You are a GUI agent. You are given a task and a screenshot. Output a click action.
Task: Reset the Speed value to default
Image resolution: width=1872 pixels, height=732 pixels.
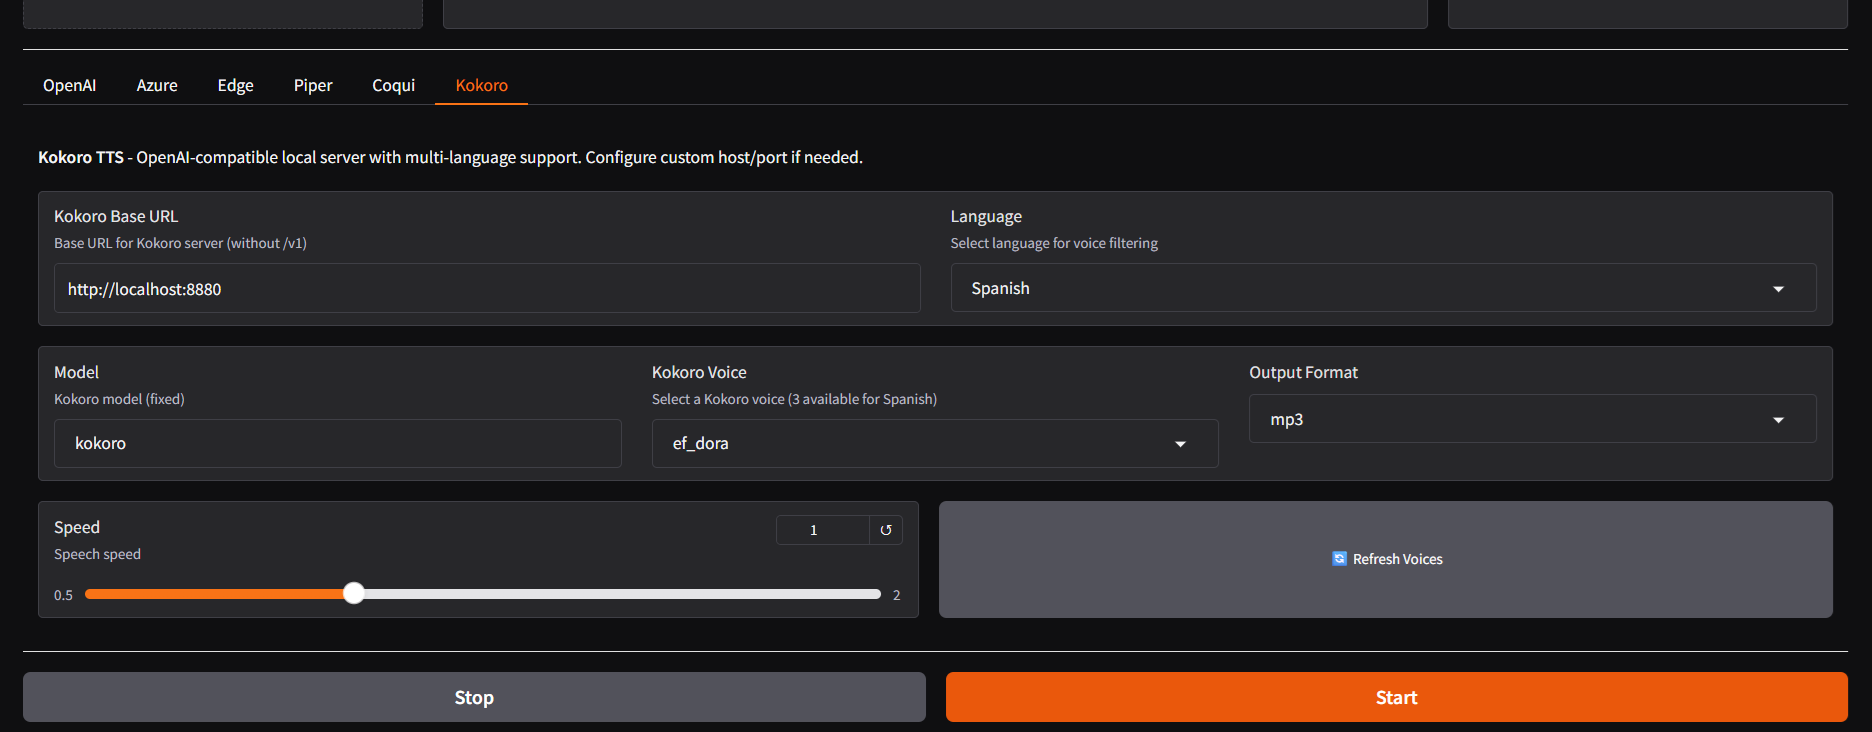point(886,530)
